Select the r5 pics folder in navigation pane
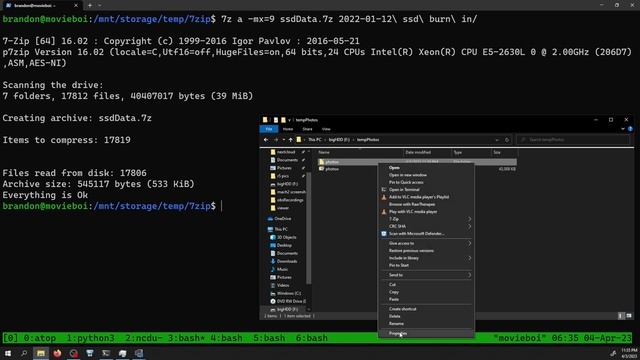The width and height of the screenshot is (640, 360). 282,176
